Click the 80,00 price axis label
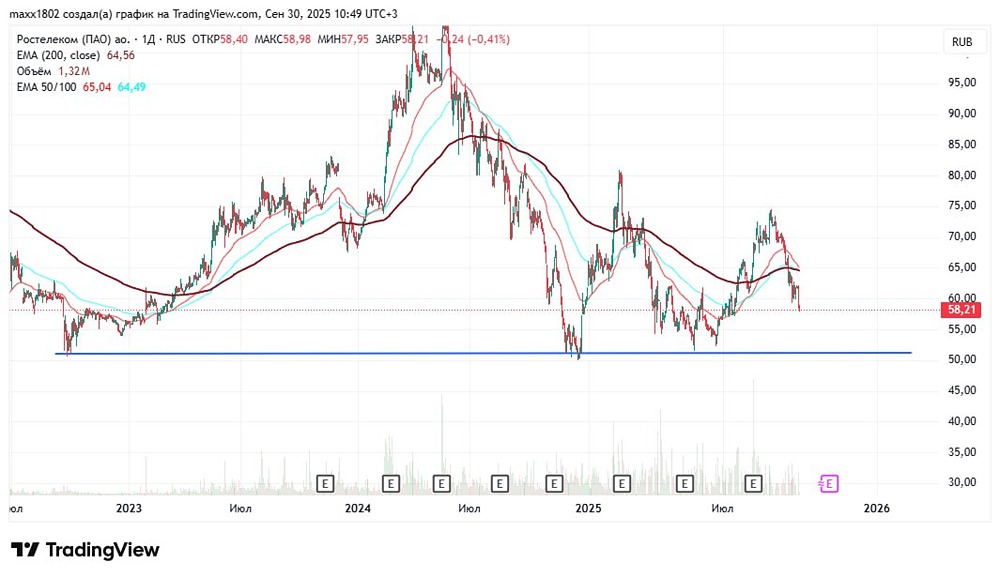The height and width of the screenshot is (578, 1000). [x=962, y=175]
